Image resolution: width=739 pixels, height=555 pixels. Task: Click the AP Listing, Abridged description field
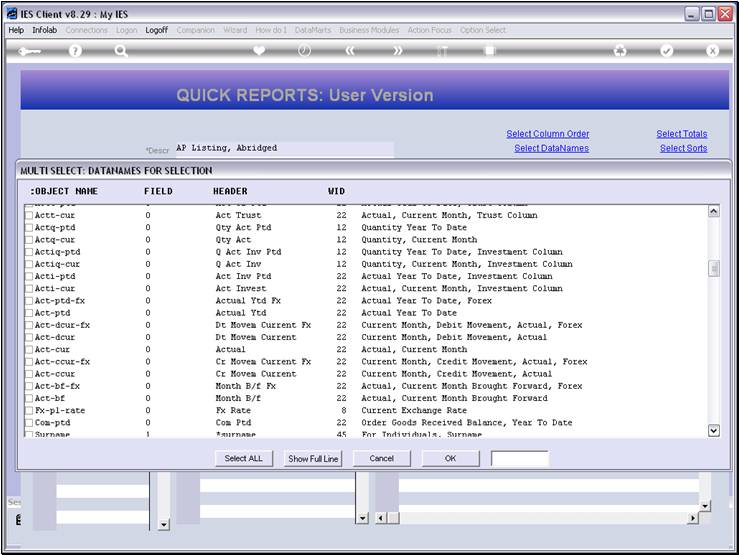[x=284, y=148]
